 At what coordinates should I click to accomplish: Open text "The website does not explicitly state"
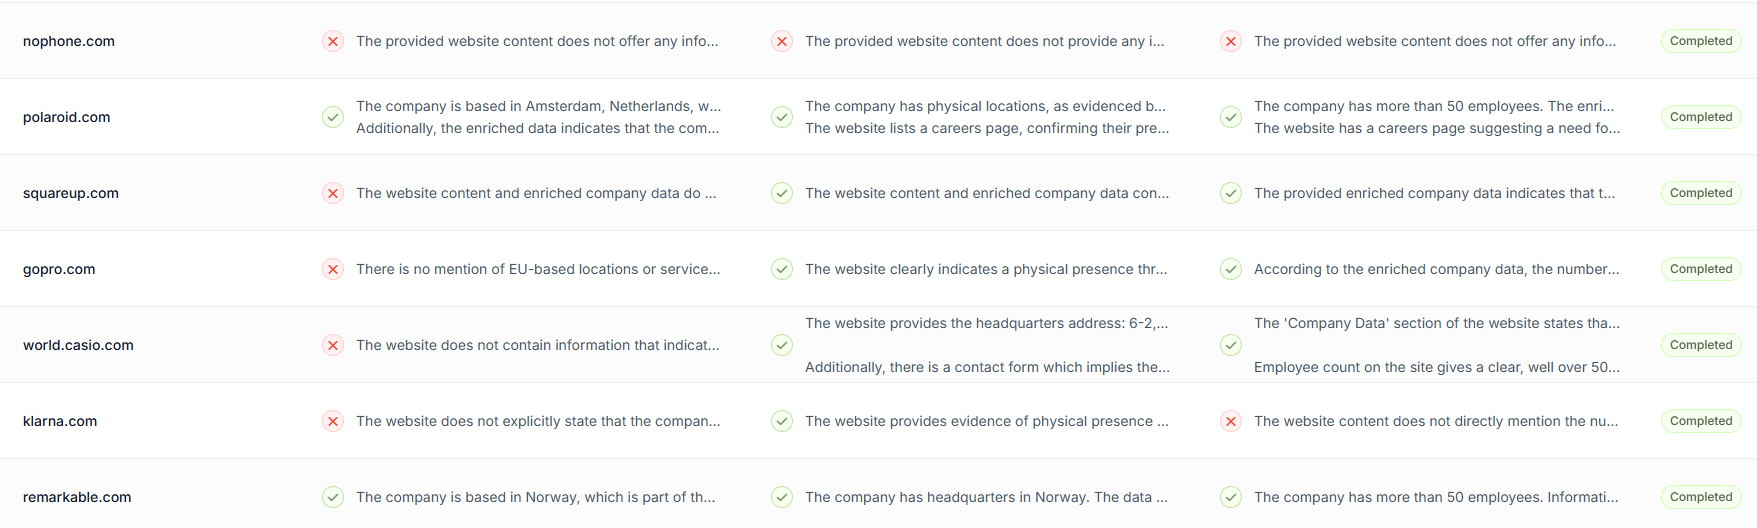pos(538,421)
